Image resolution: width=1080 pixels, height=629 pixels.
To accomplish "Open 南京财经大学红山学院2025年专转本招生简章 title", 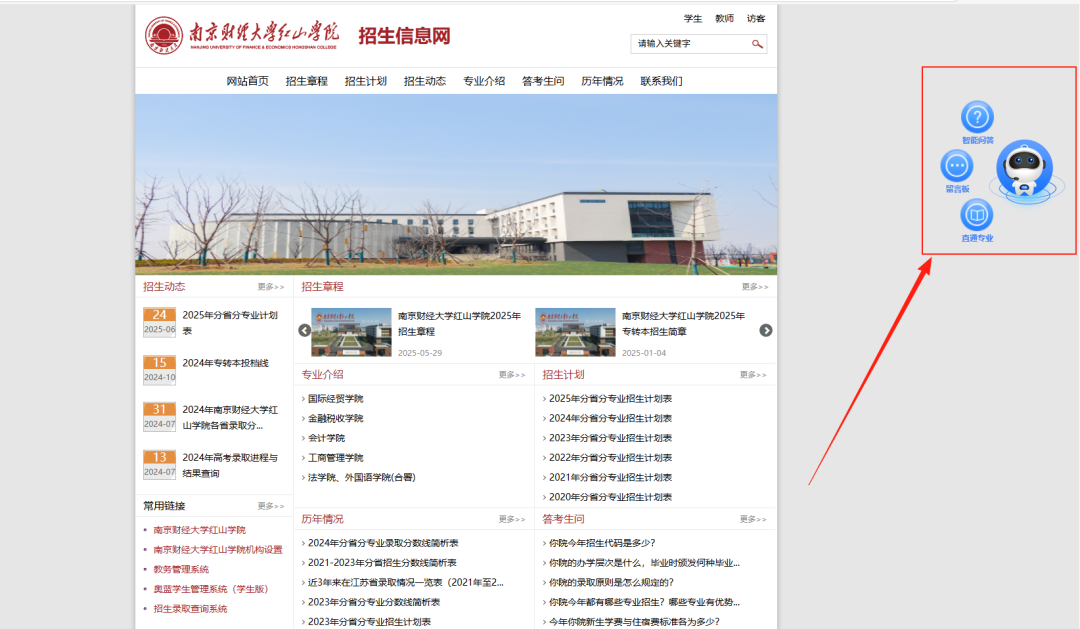I will (x=683, y=324).
